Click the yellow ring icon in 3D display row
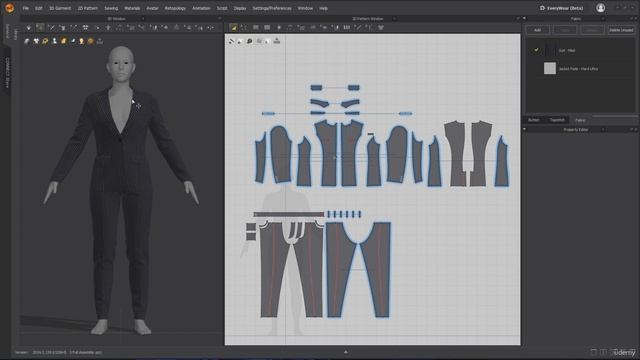The image size is (640, 360). [45, 41]
